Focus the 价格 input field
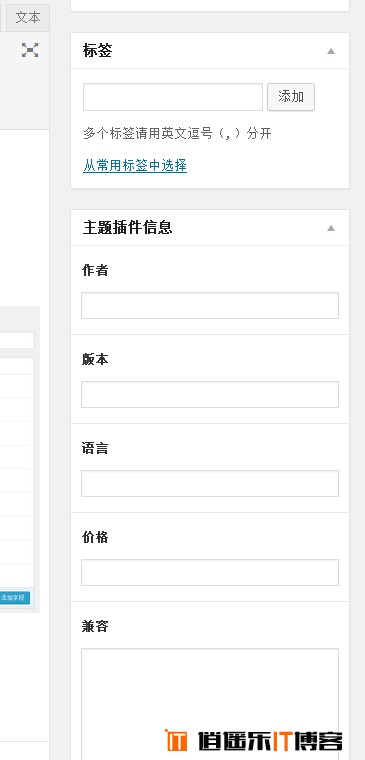Viewport: 365px width, 760px height. coord(210,572)
